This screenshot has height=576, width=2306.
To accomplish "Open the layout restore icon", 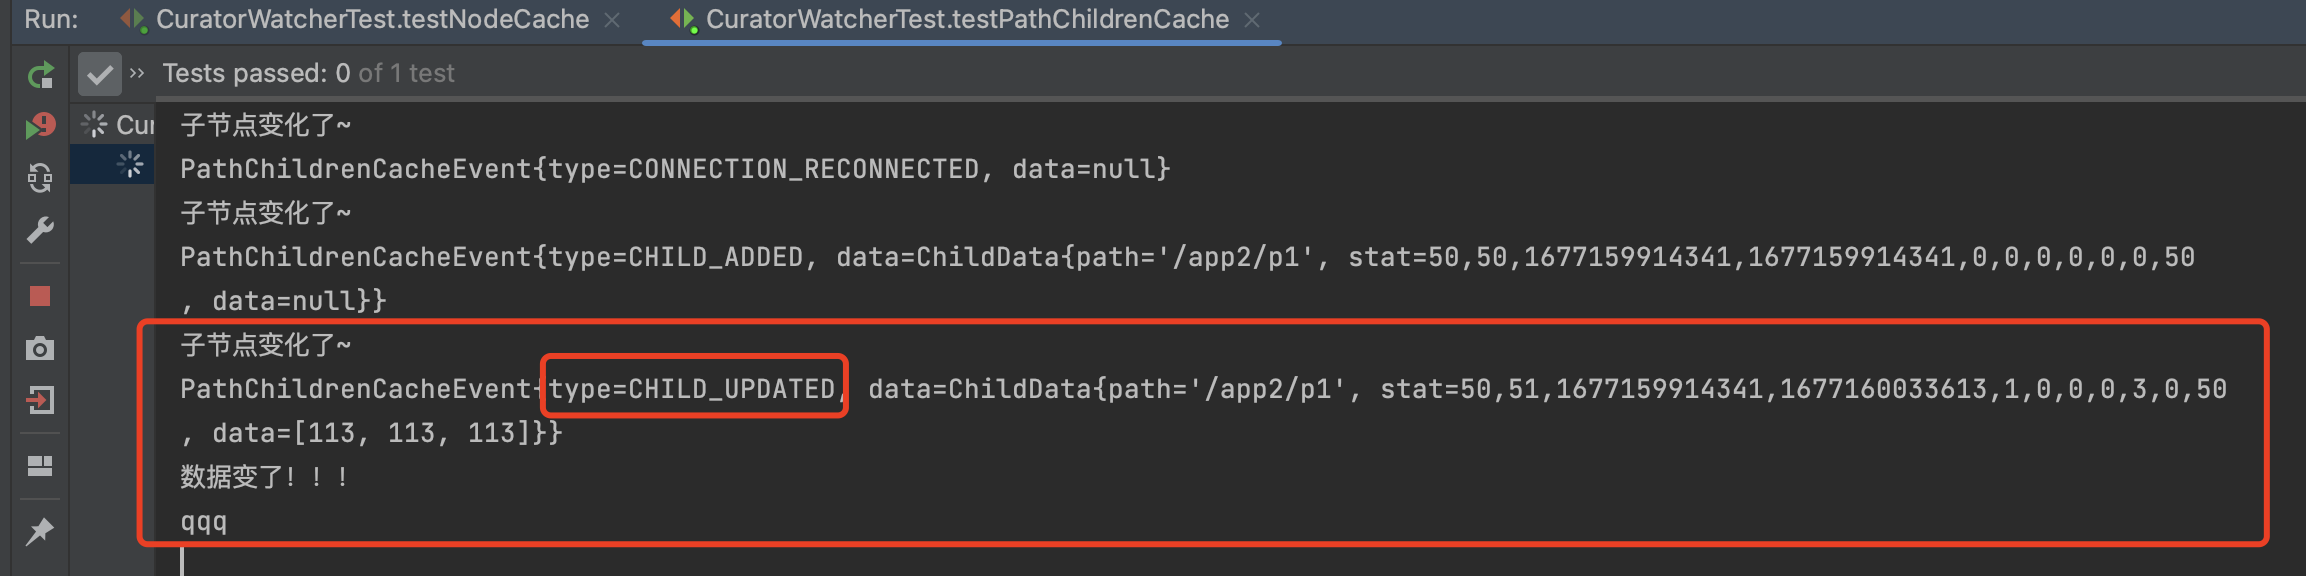I will coord(40,466).
